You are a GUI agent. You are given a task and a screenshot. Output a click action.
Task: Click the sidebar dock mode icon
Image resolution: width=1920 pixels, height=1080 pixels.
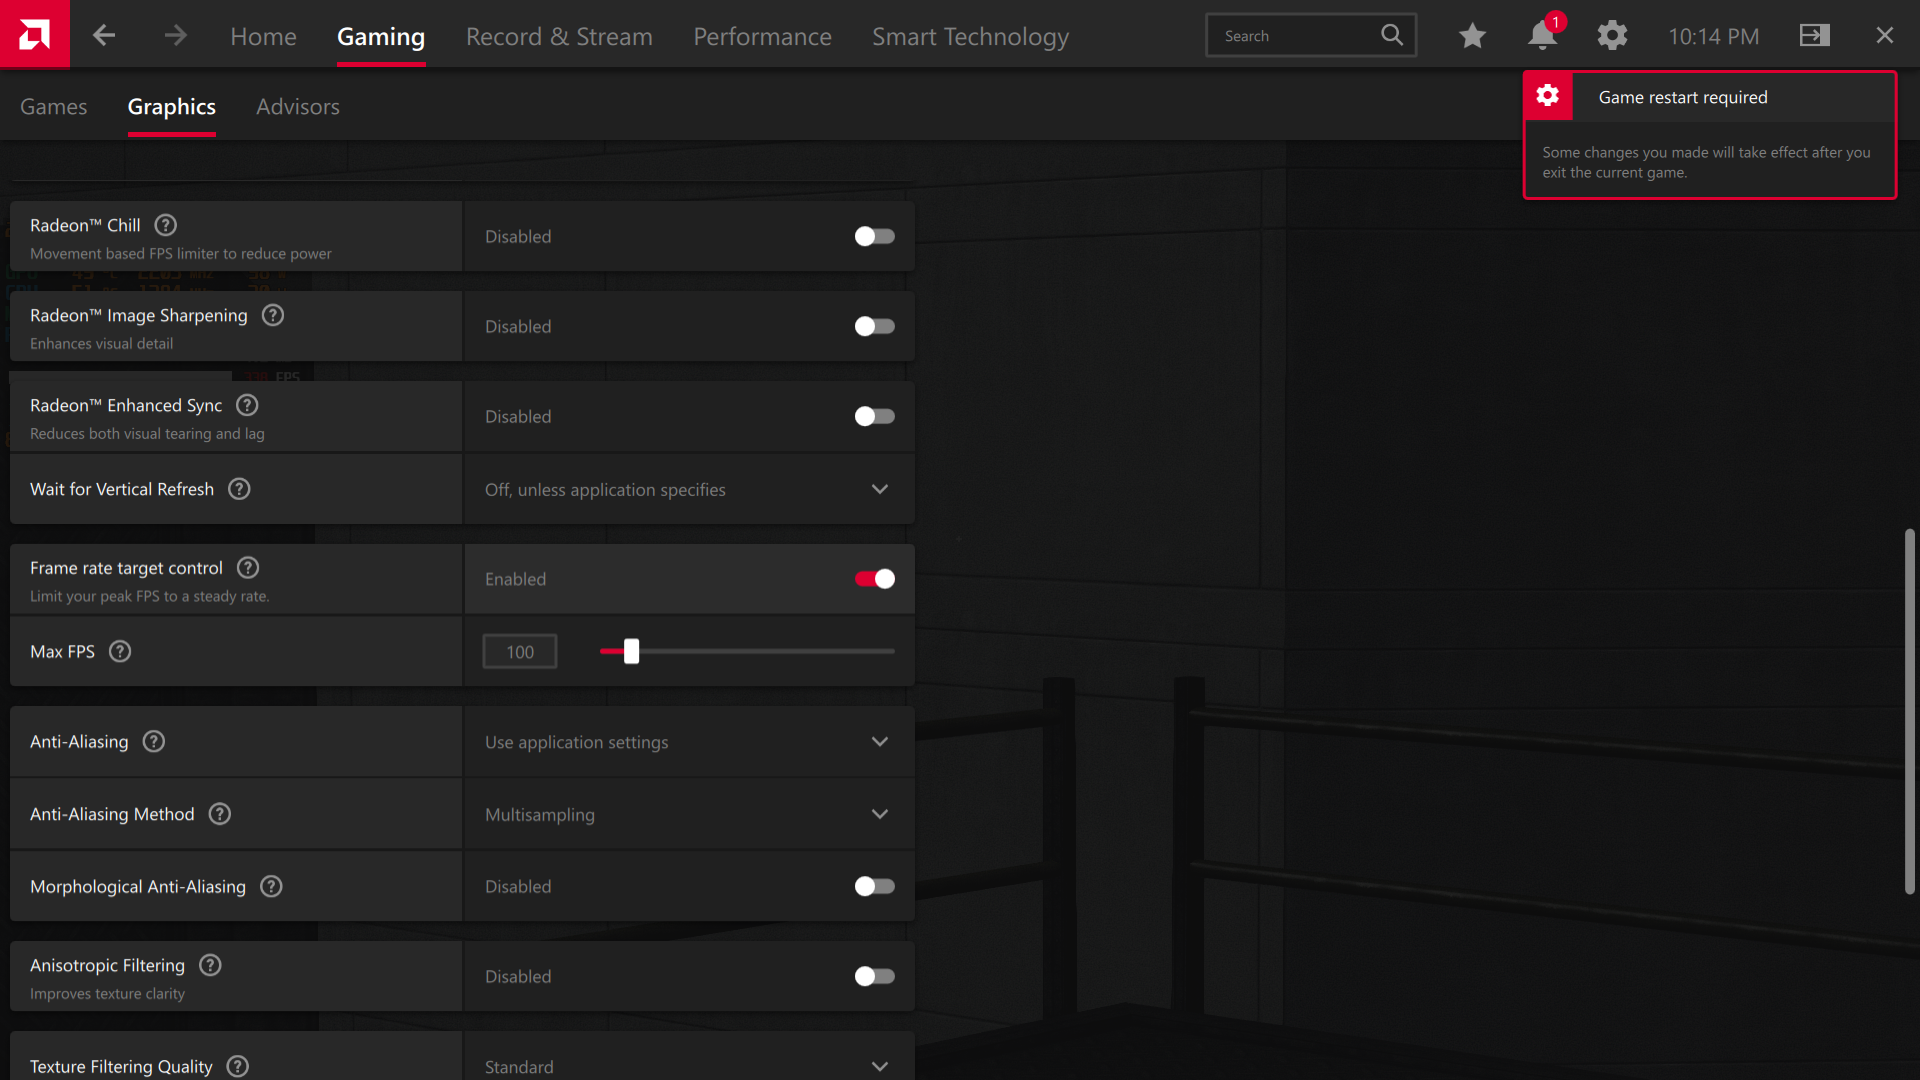tap(1814, 36)
